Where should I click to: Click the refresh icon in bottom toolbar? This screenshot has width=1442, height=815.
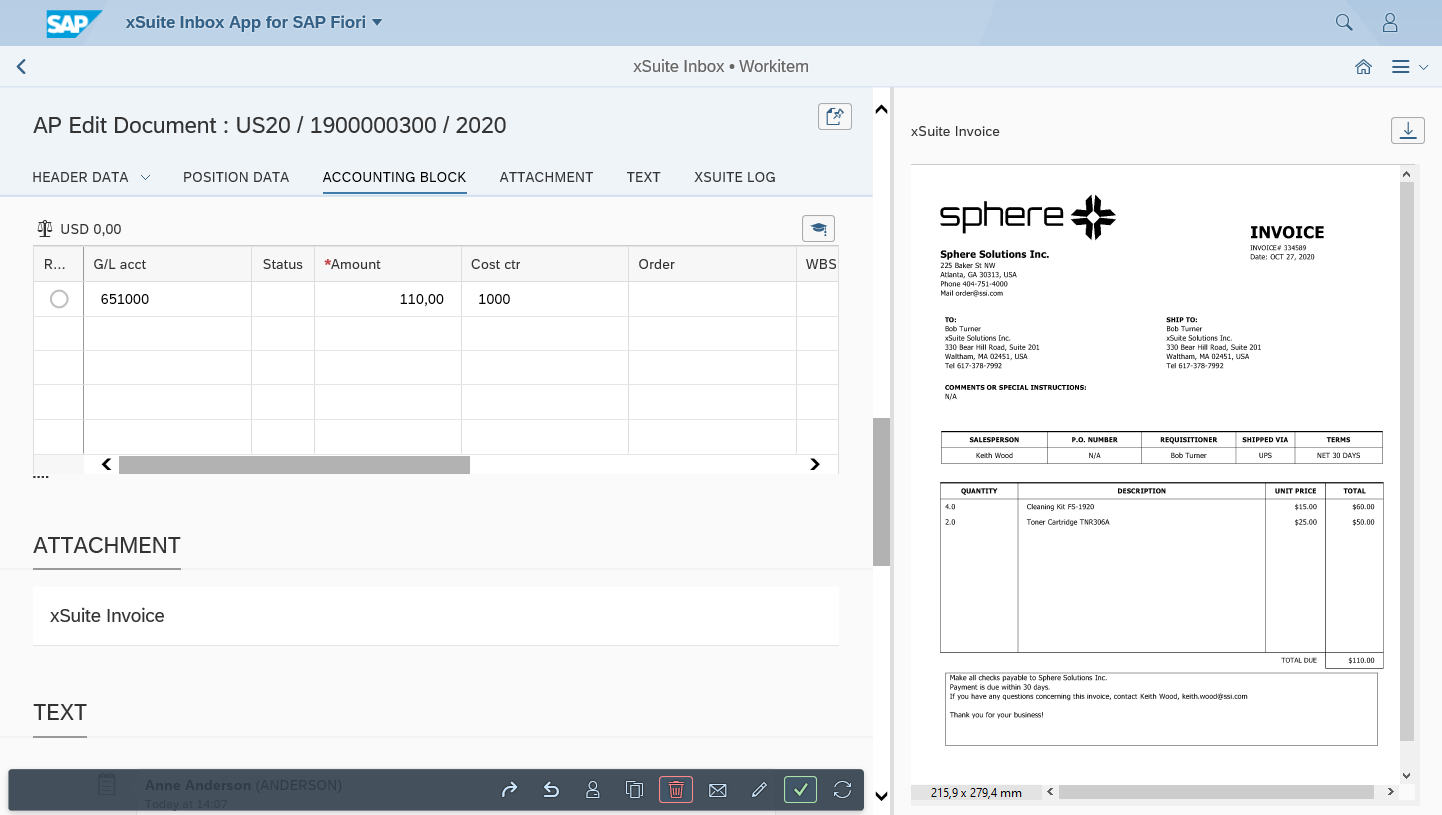pyautogui.click(x=842, y=790)
